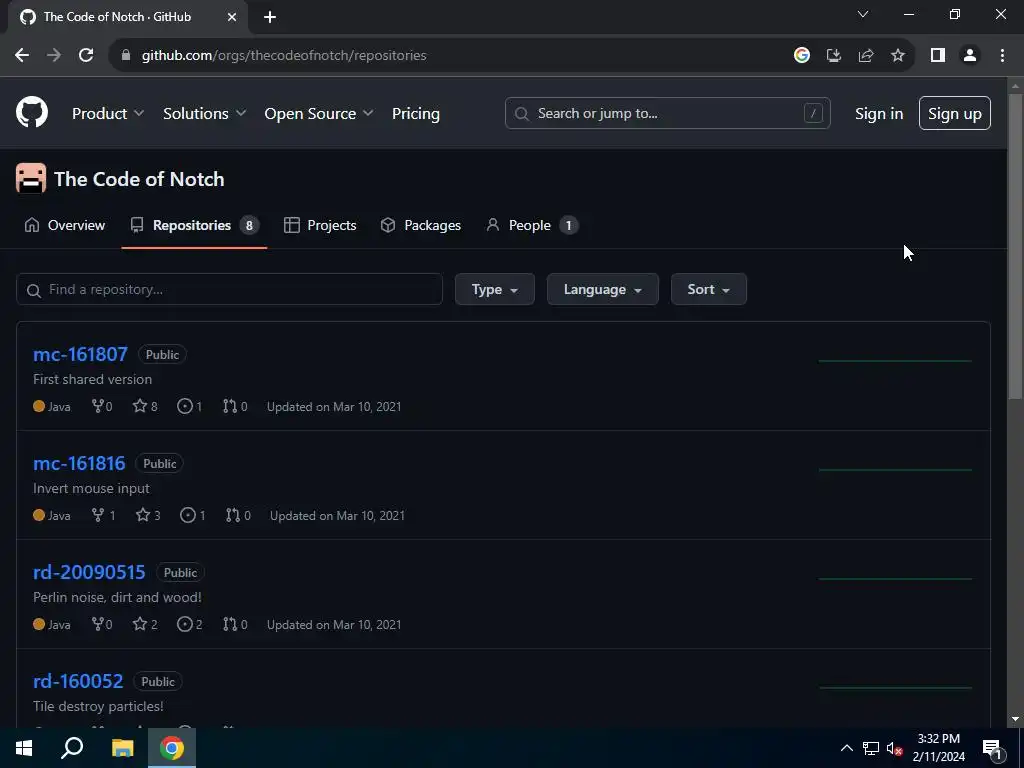Click the Google account icon in toolbar

coord(801,56)
